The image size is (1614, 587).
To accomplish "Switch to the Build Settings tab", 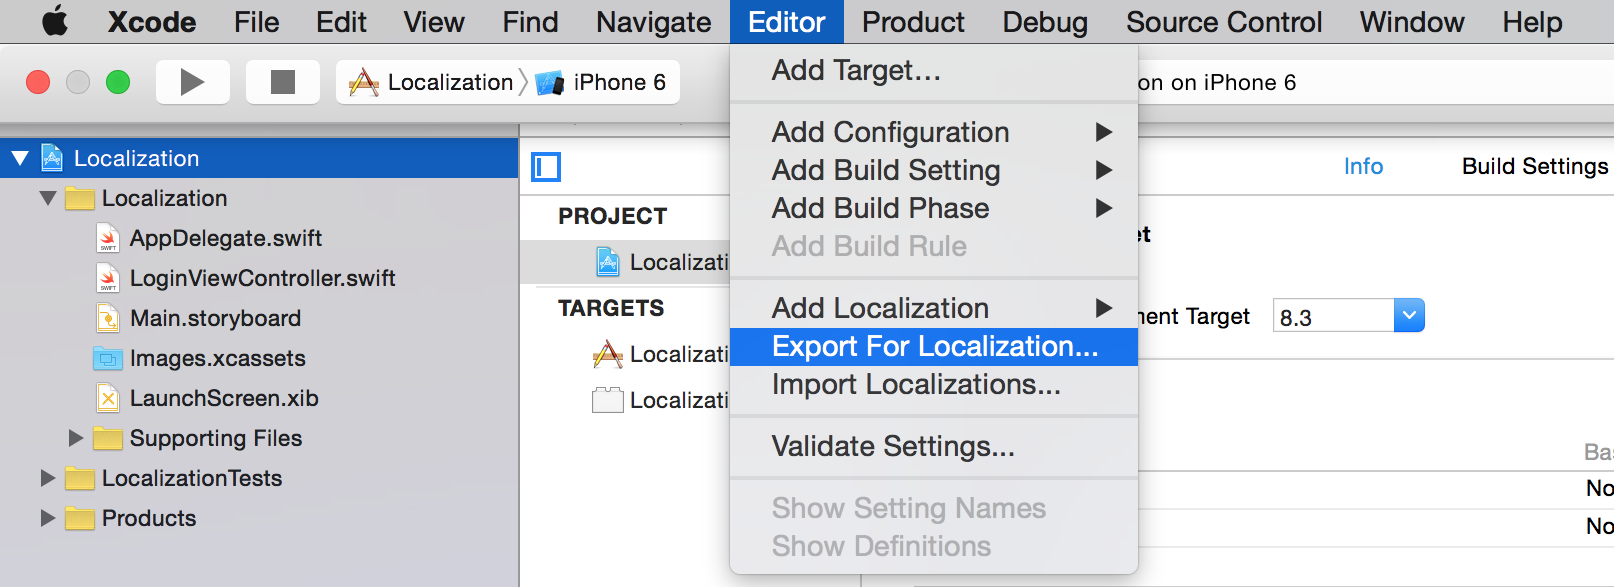I will tap(1534, 166).
